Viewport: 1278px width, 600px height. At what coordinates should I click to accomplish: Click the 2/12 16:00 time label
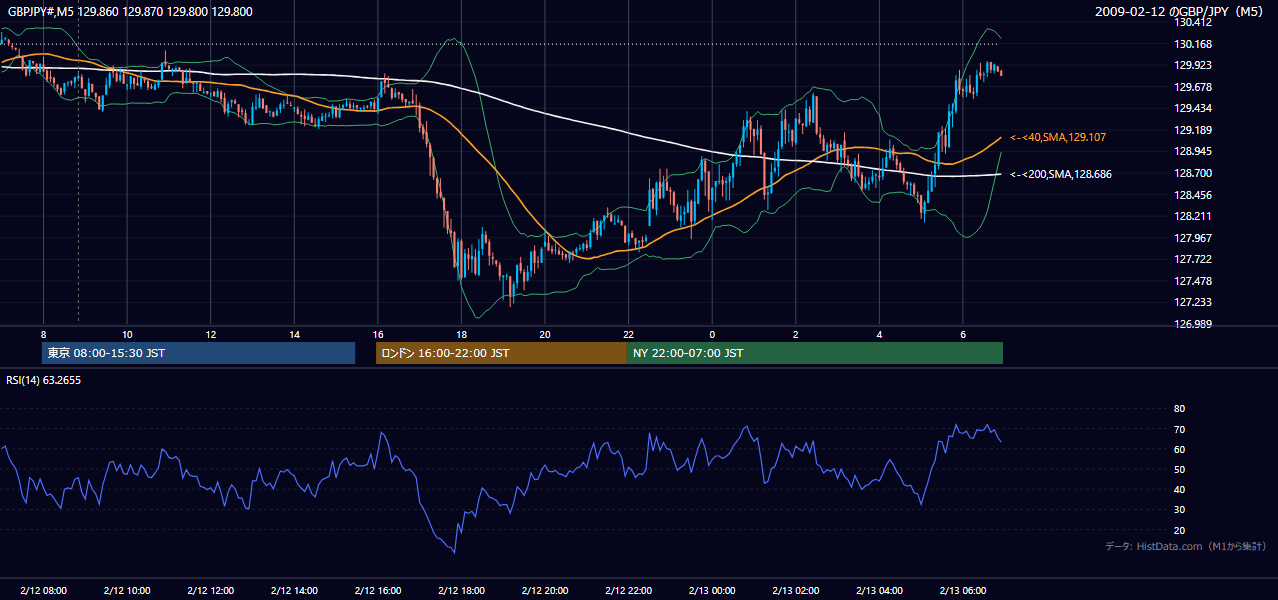click(377, 590)
